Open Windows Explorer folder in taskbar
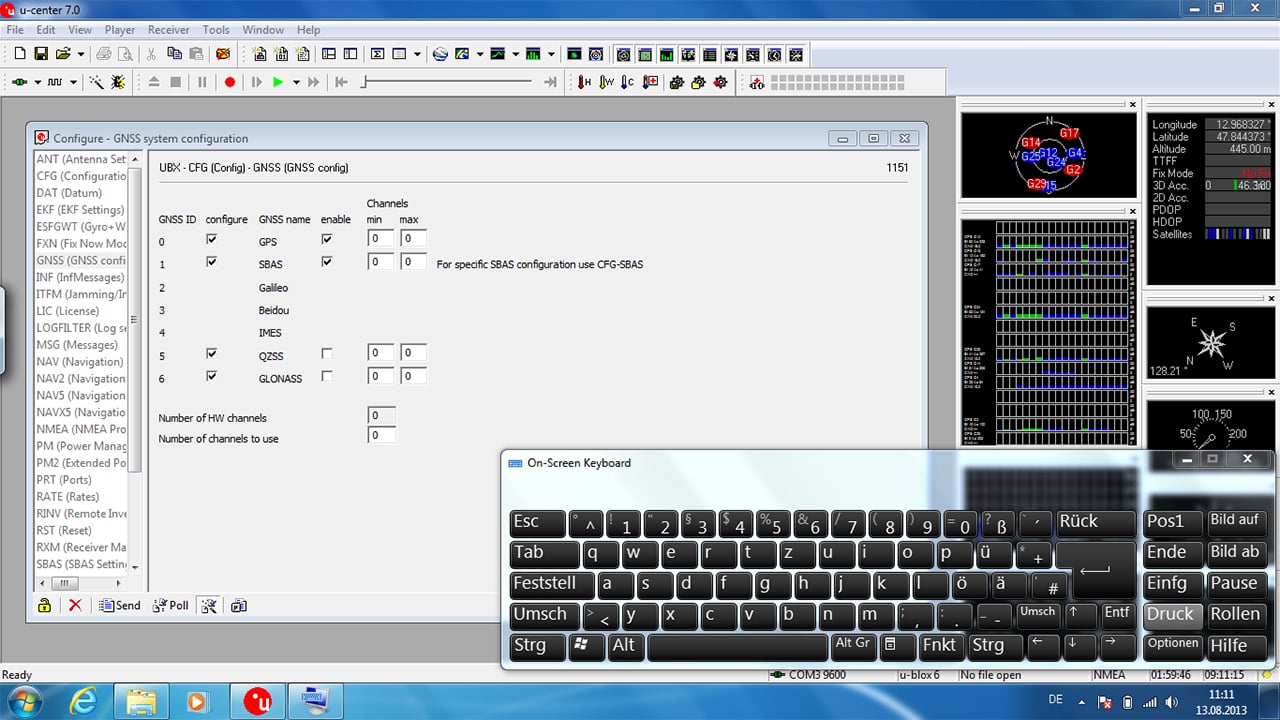 click(x=141, y=702)
